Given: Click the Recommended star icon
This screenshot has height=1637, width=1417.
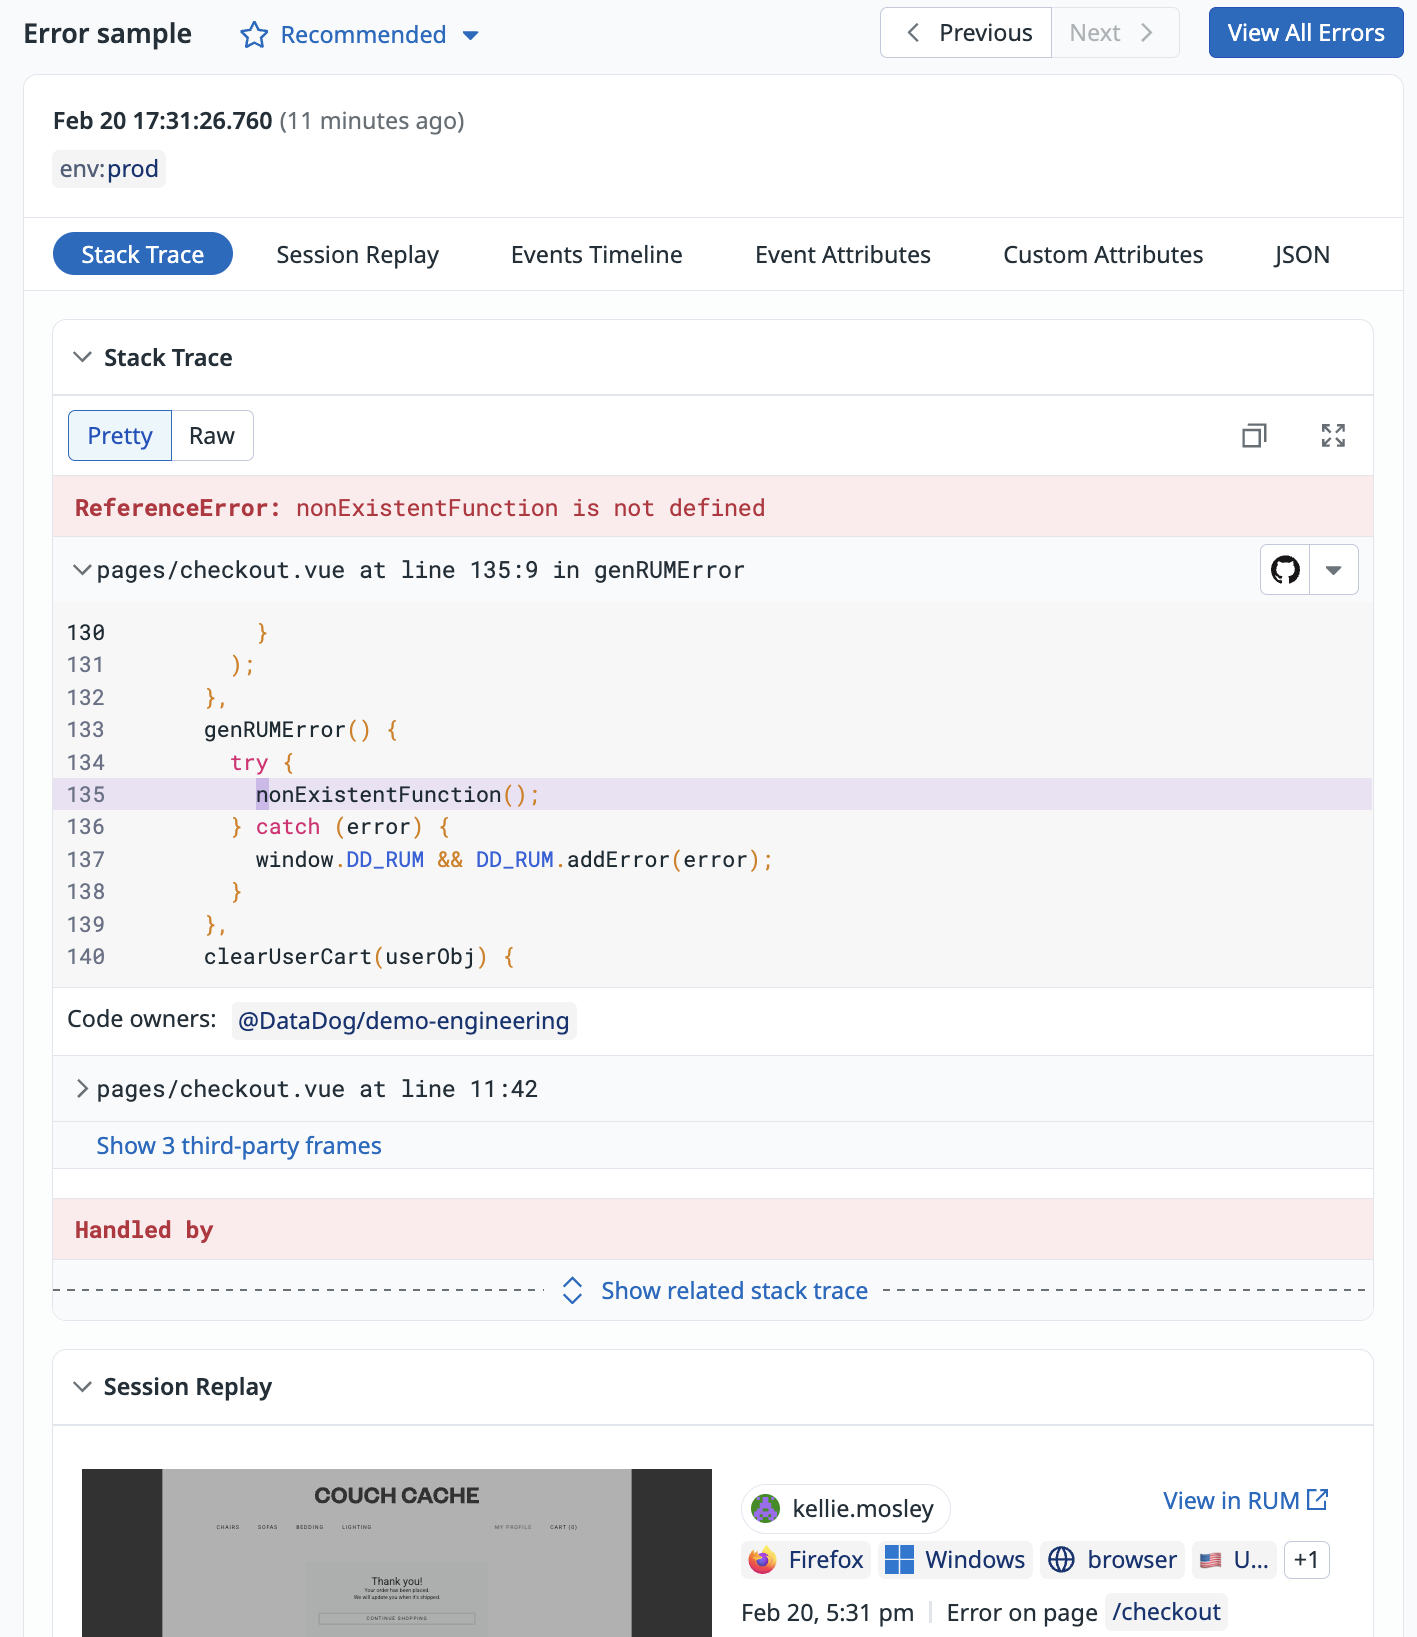Looking at the screenshot, I should click(254, 35).
